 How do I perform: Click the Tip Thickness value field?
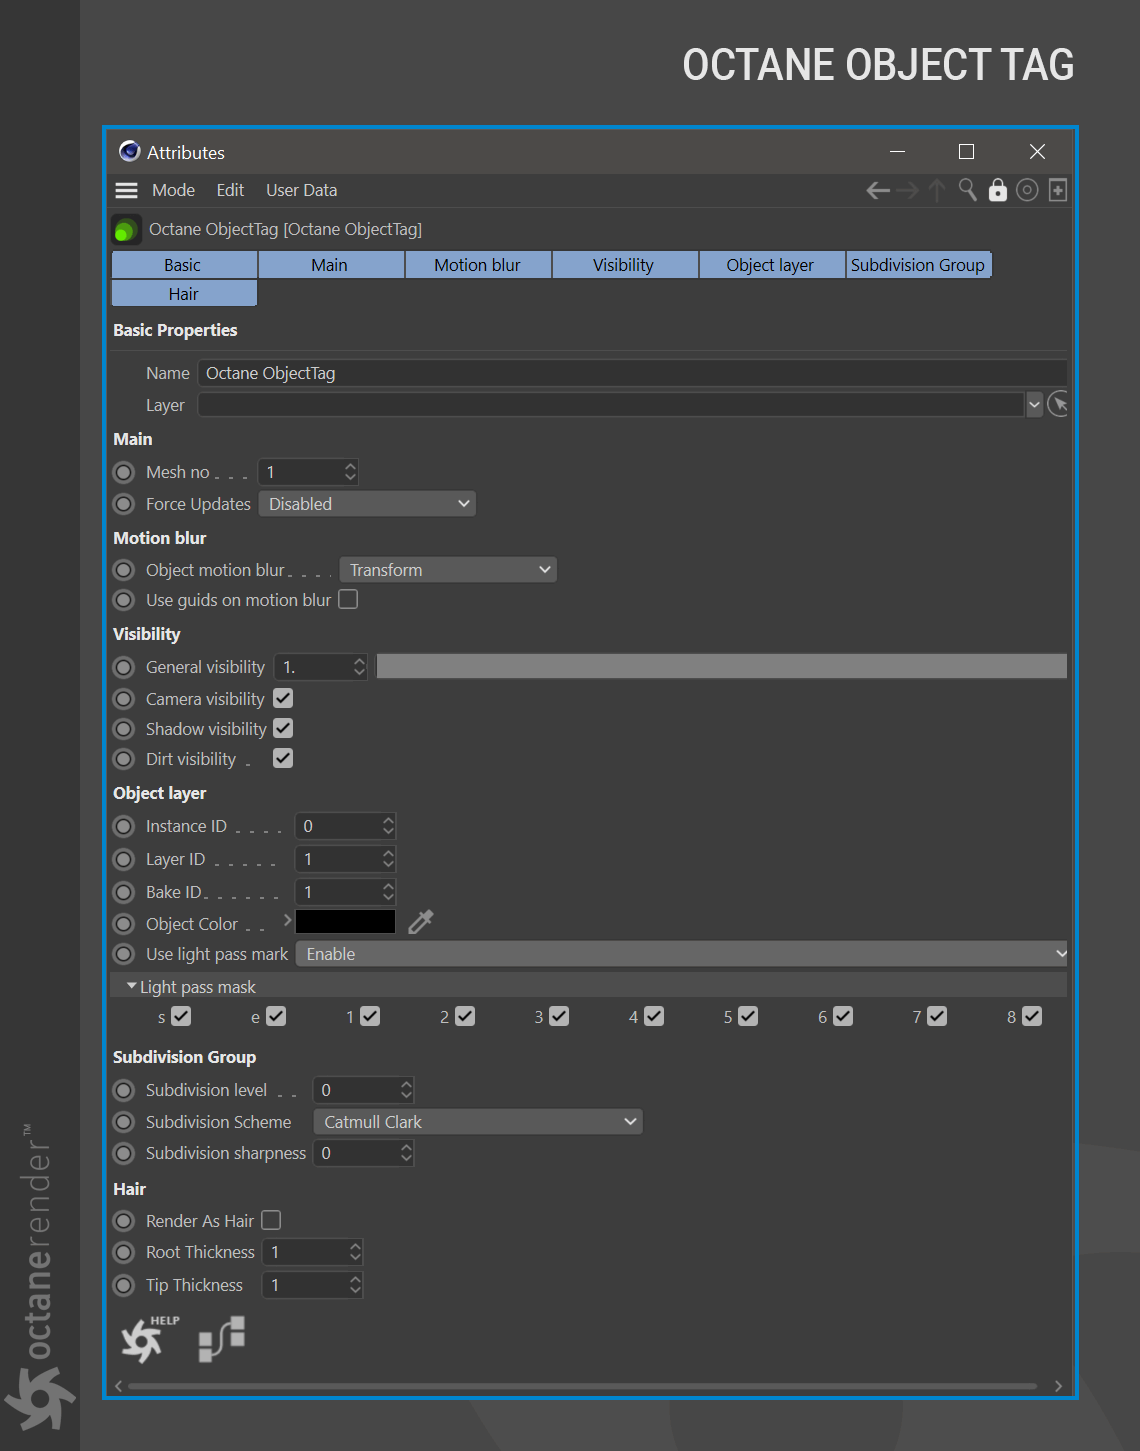312,1285
